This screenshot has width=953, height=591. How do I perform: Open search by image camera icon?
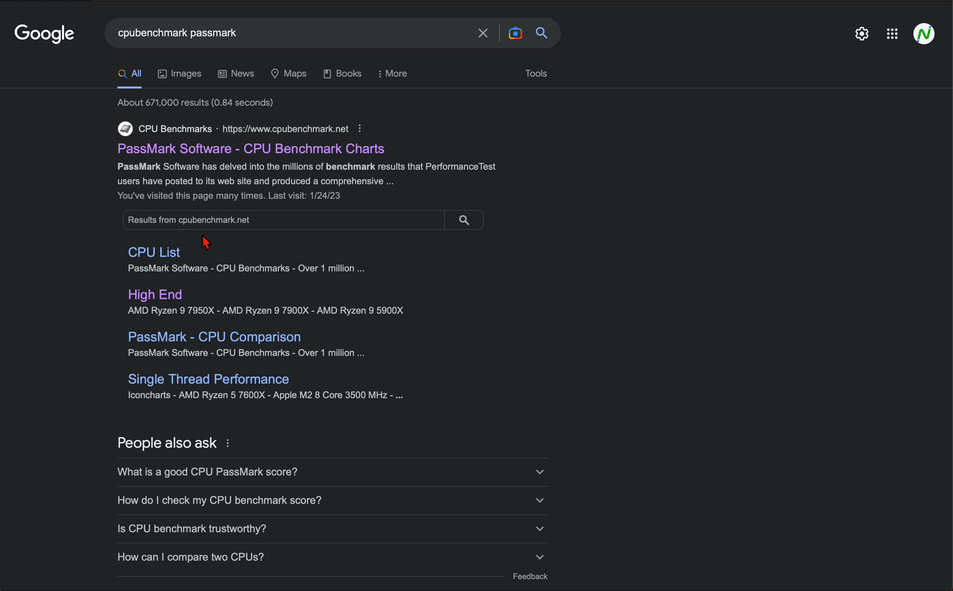515,33
